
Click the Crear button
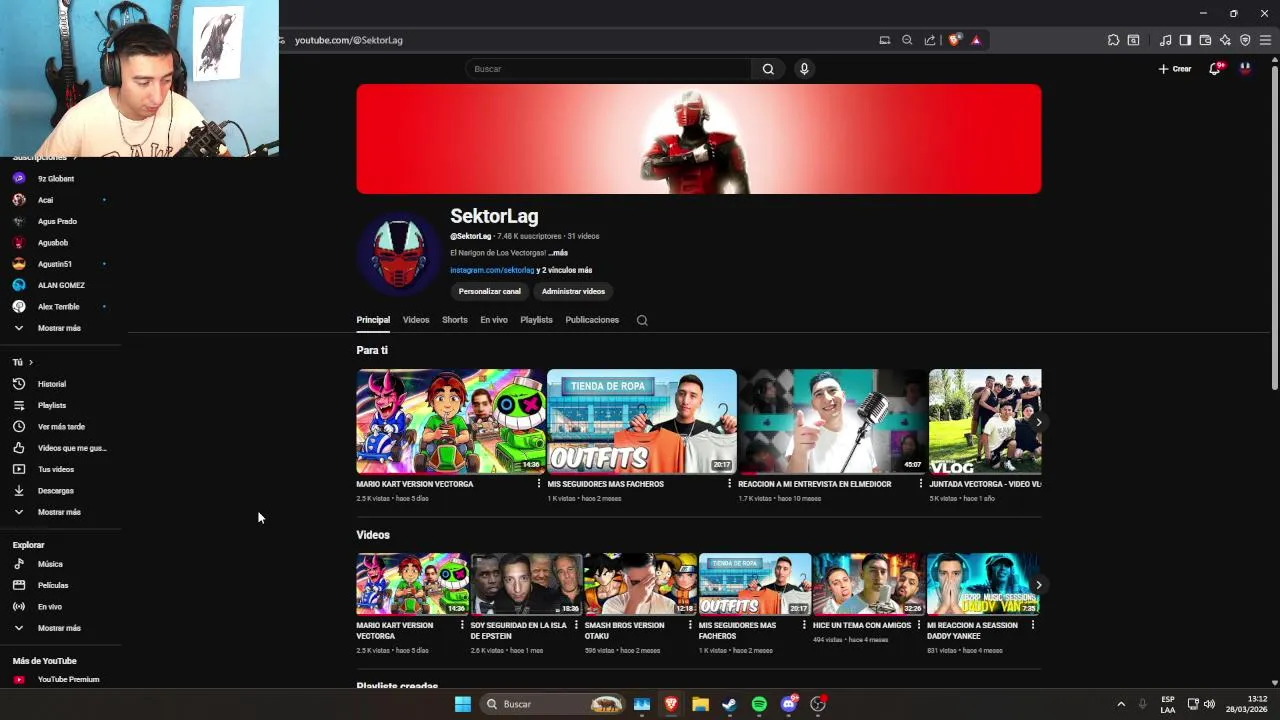(1175, 69)
